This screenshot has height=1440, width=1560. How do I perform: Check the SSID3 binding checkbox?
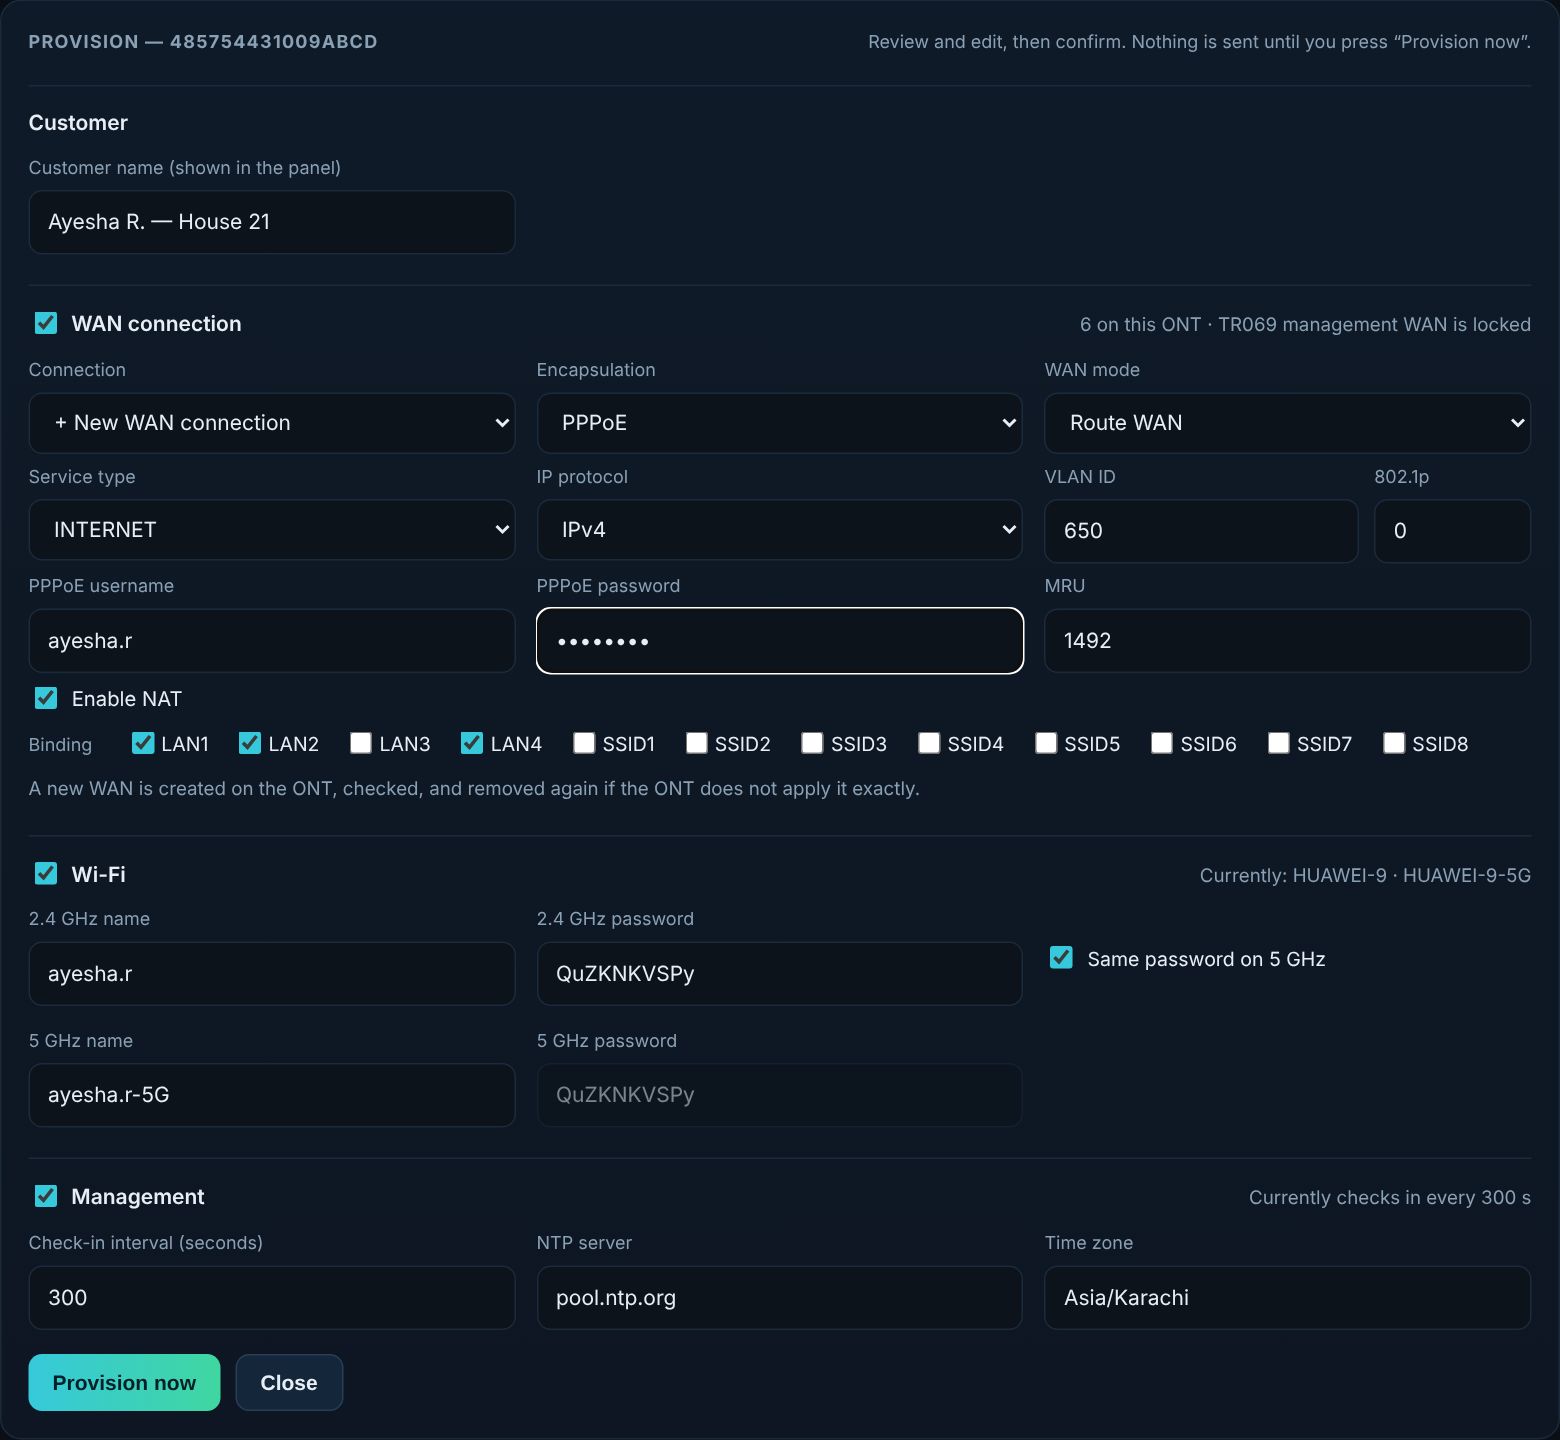click(x=812, y=743)
